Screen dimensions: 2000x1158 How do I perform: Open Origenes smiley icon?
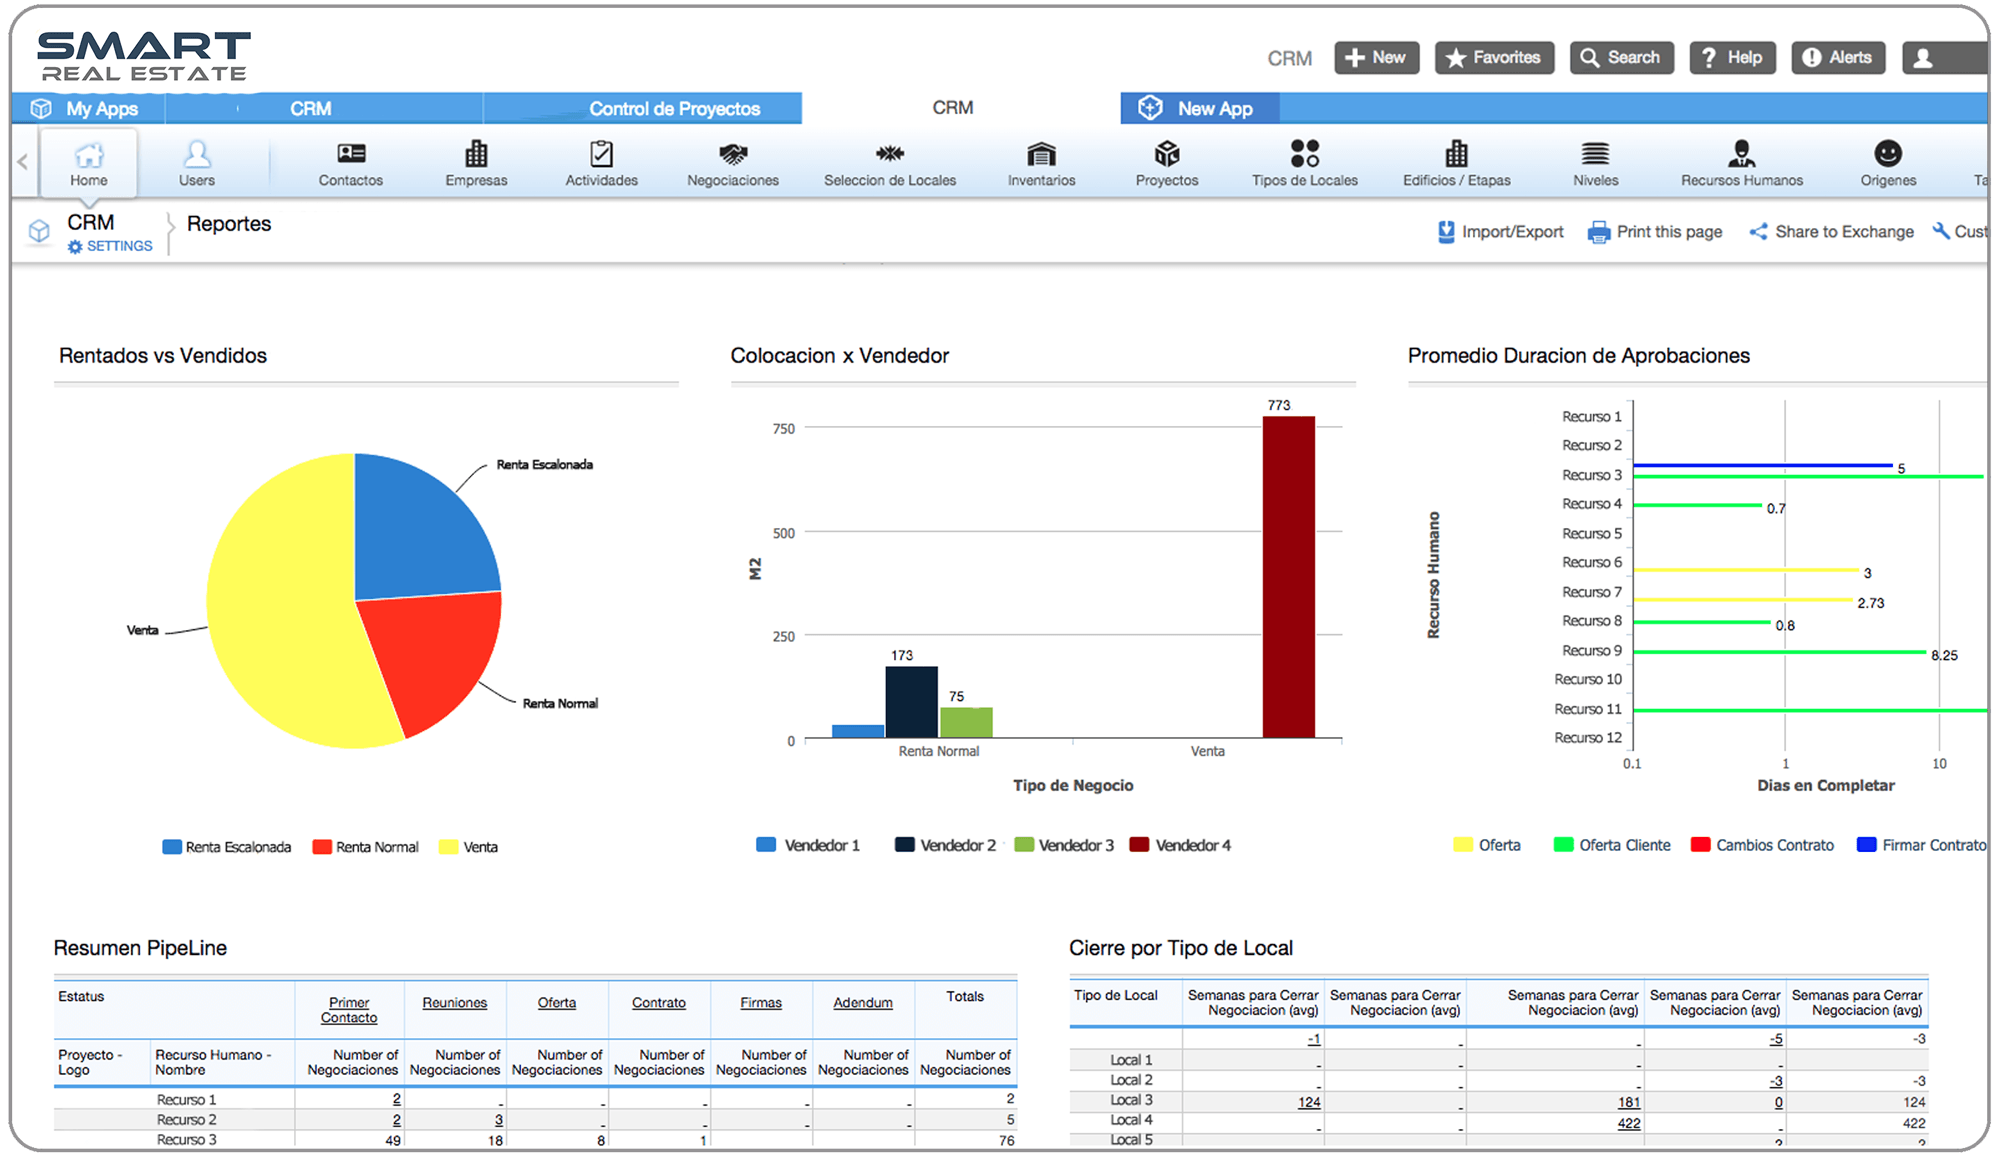click(x=1888, y=153)
